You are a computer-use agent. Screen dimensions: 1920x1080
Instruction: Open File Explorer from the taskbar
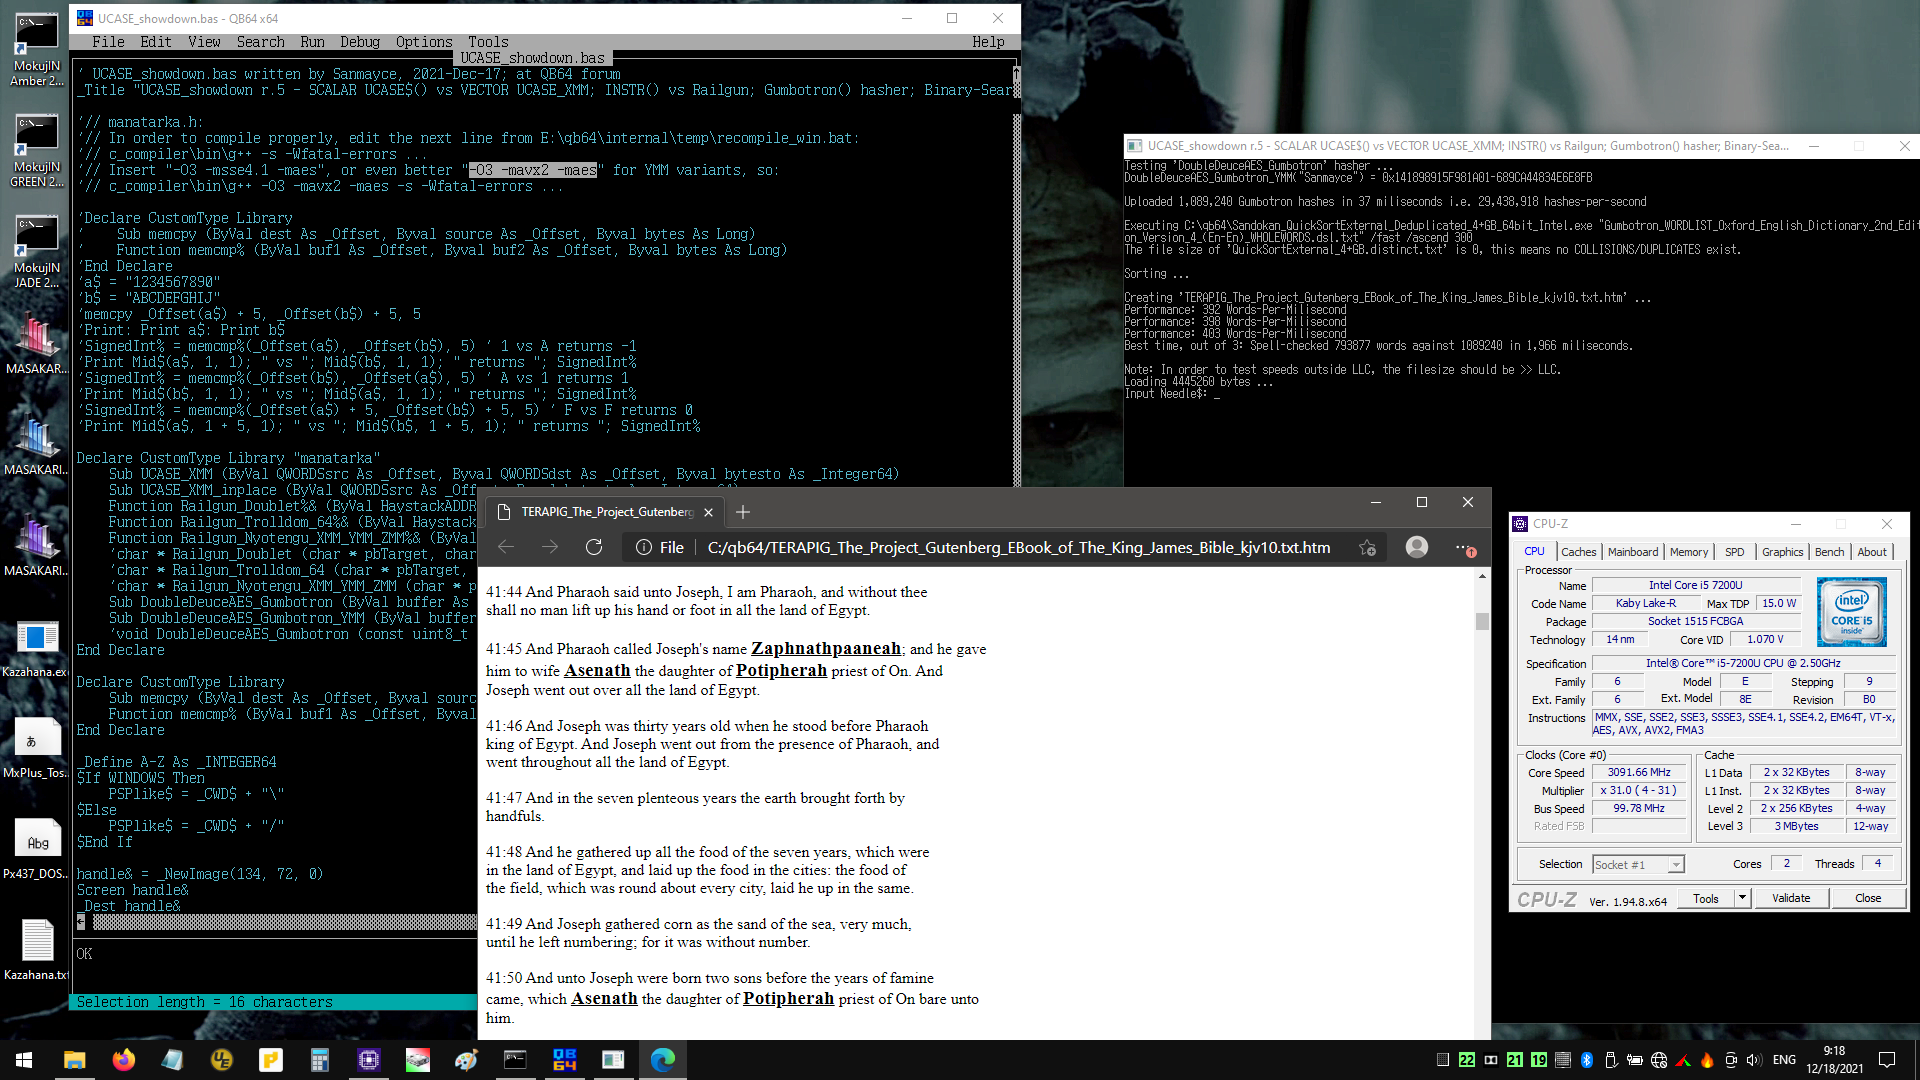pos(74,1060)
